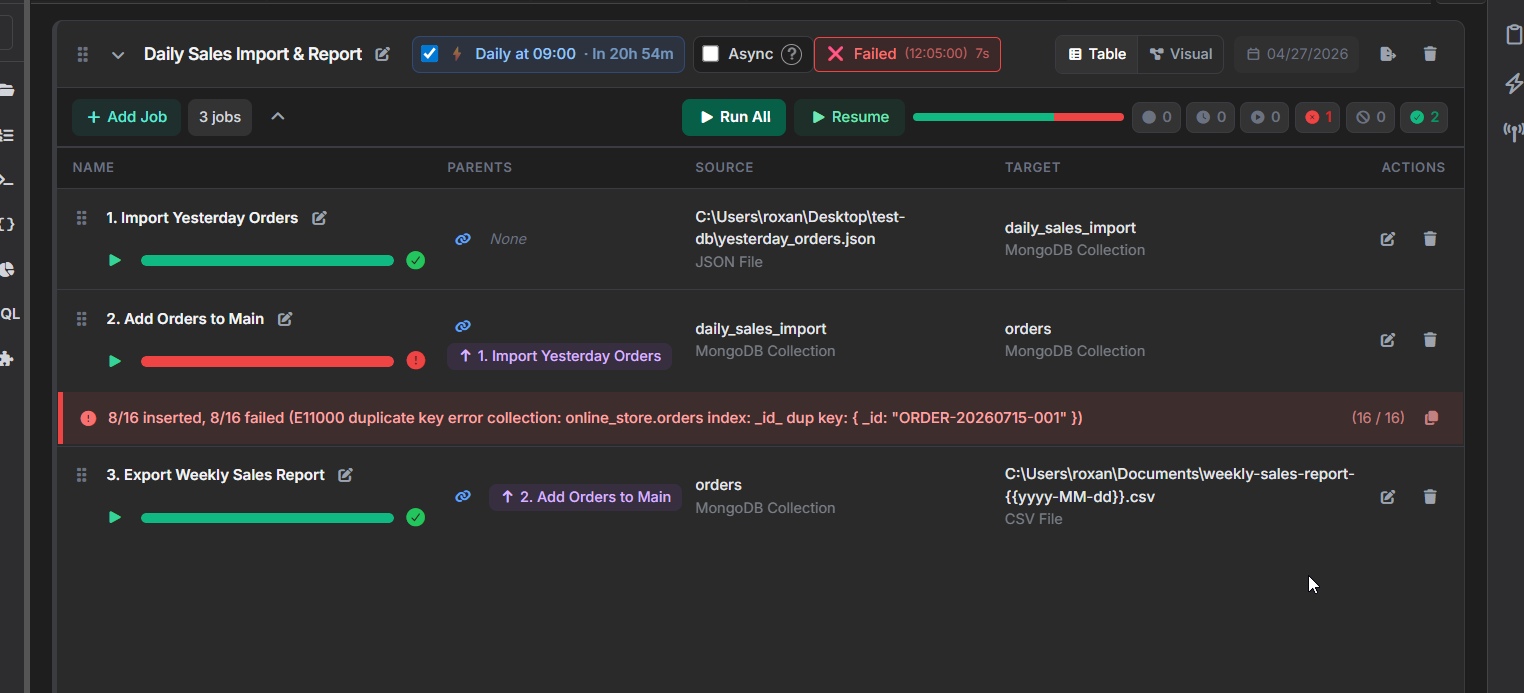Run the Add Orders to Main job
This screenshot has height=693, width=1524.
click(115, 361)
